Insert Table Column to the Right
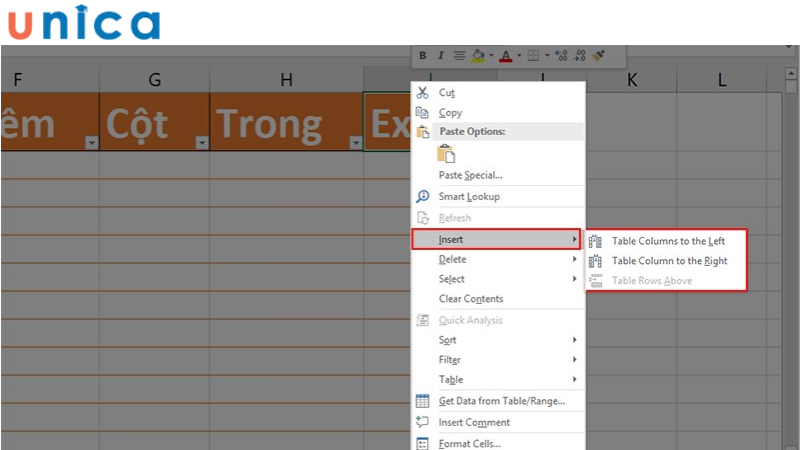 click(669, 261)
